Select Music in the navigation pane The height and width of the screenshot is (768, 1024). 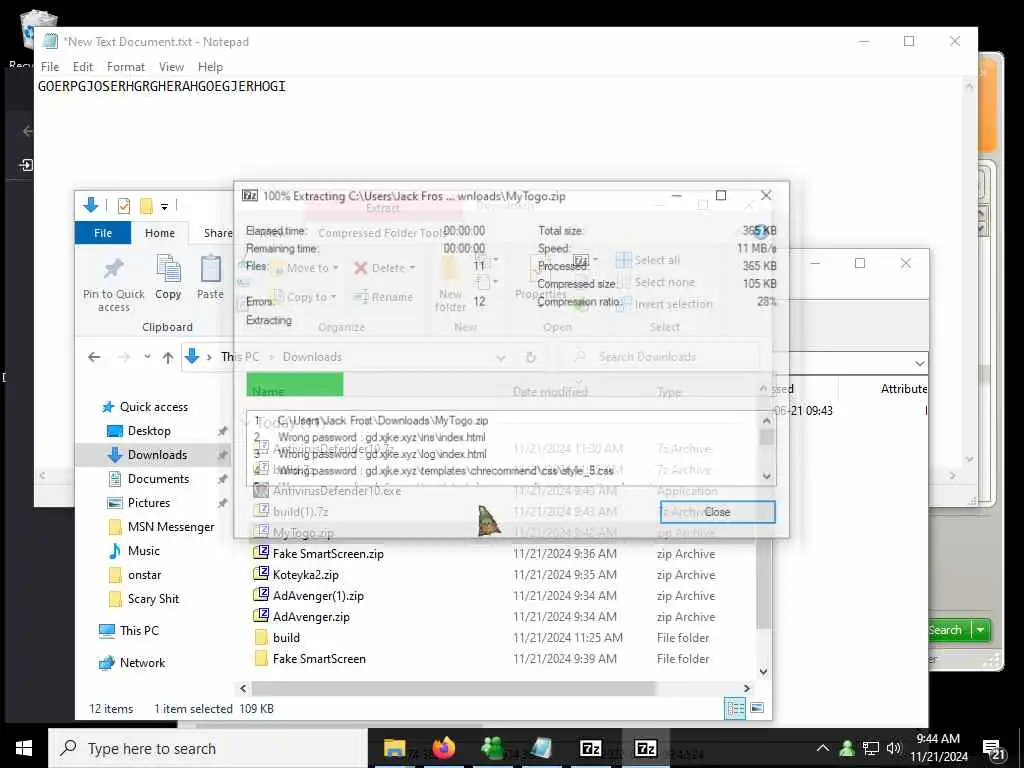tap(143, 551)
